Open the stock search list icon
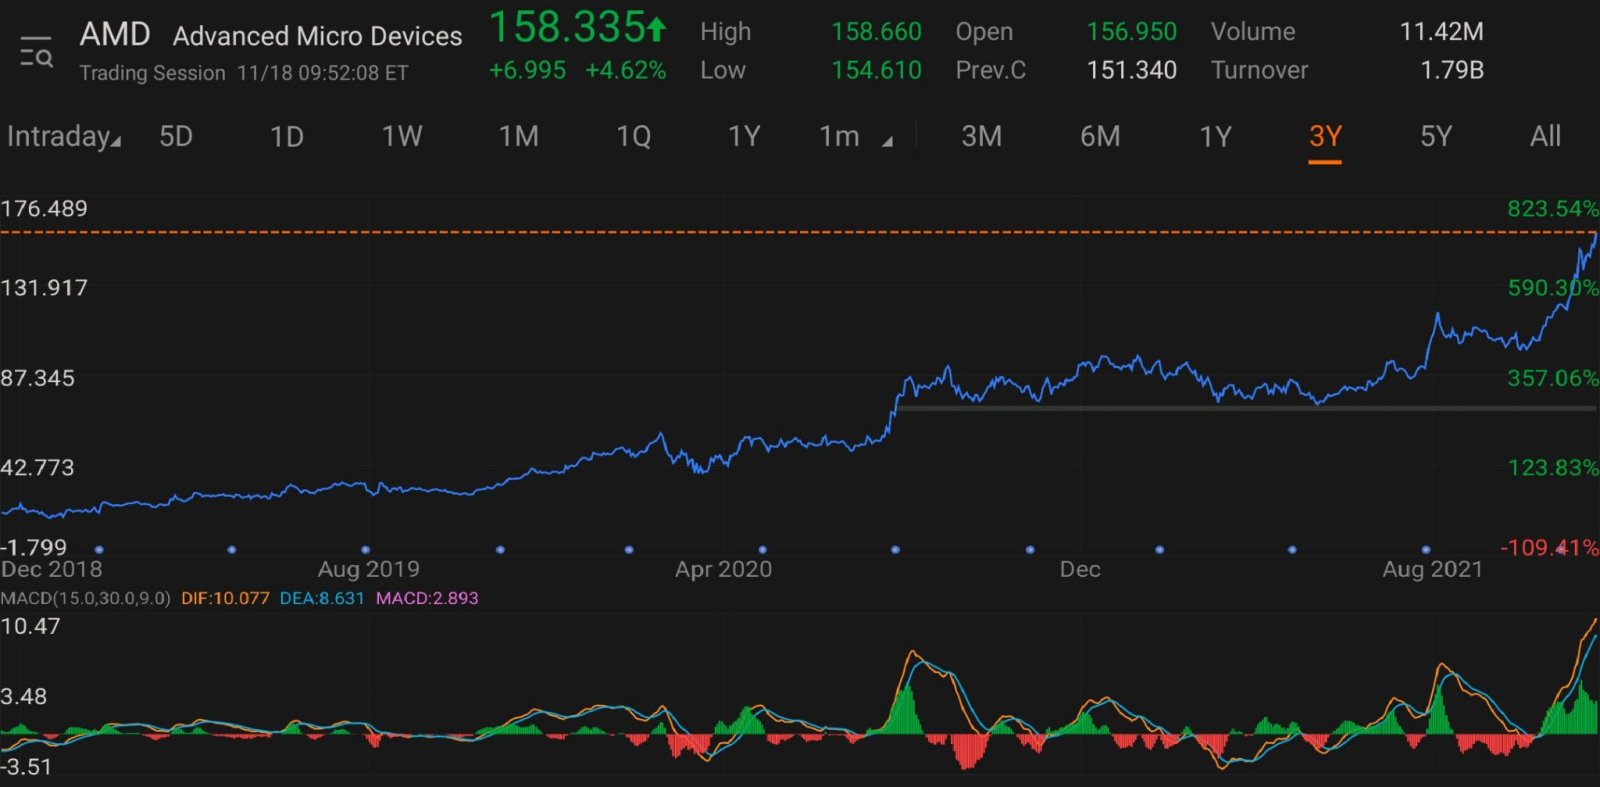This screenshot has width=1600, height=787. [x=37, y=52]
